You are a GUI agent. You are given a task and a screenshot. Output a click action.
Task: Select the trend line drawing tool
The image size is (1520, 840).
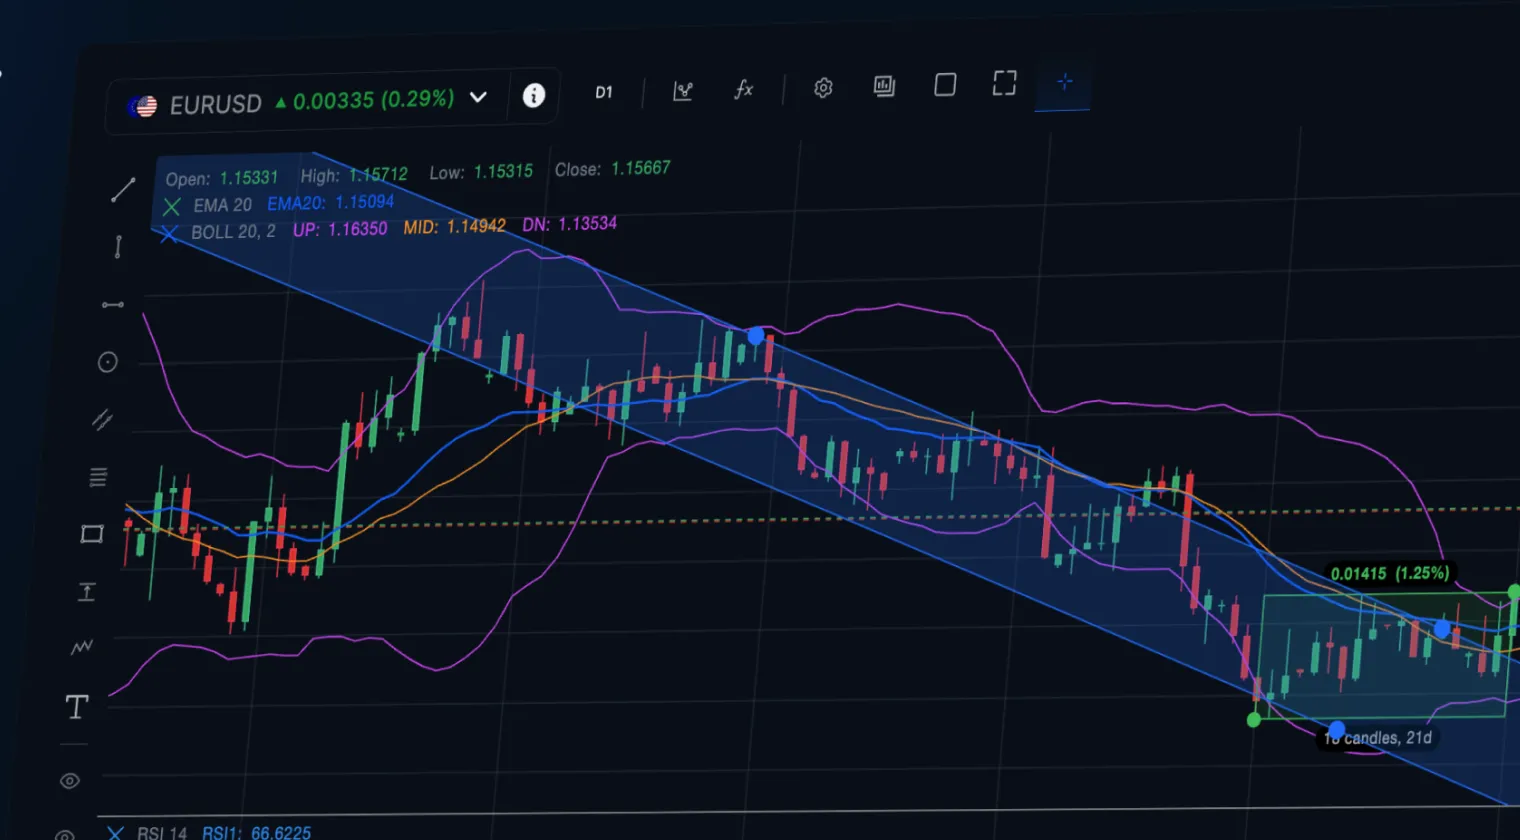pyautogui.click(x=123, y=189)
